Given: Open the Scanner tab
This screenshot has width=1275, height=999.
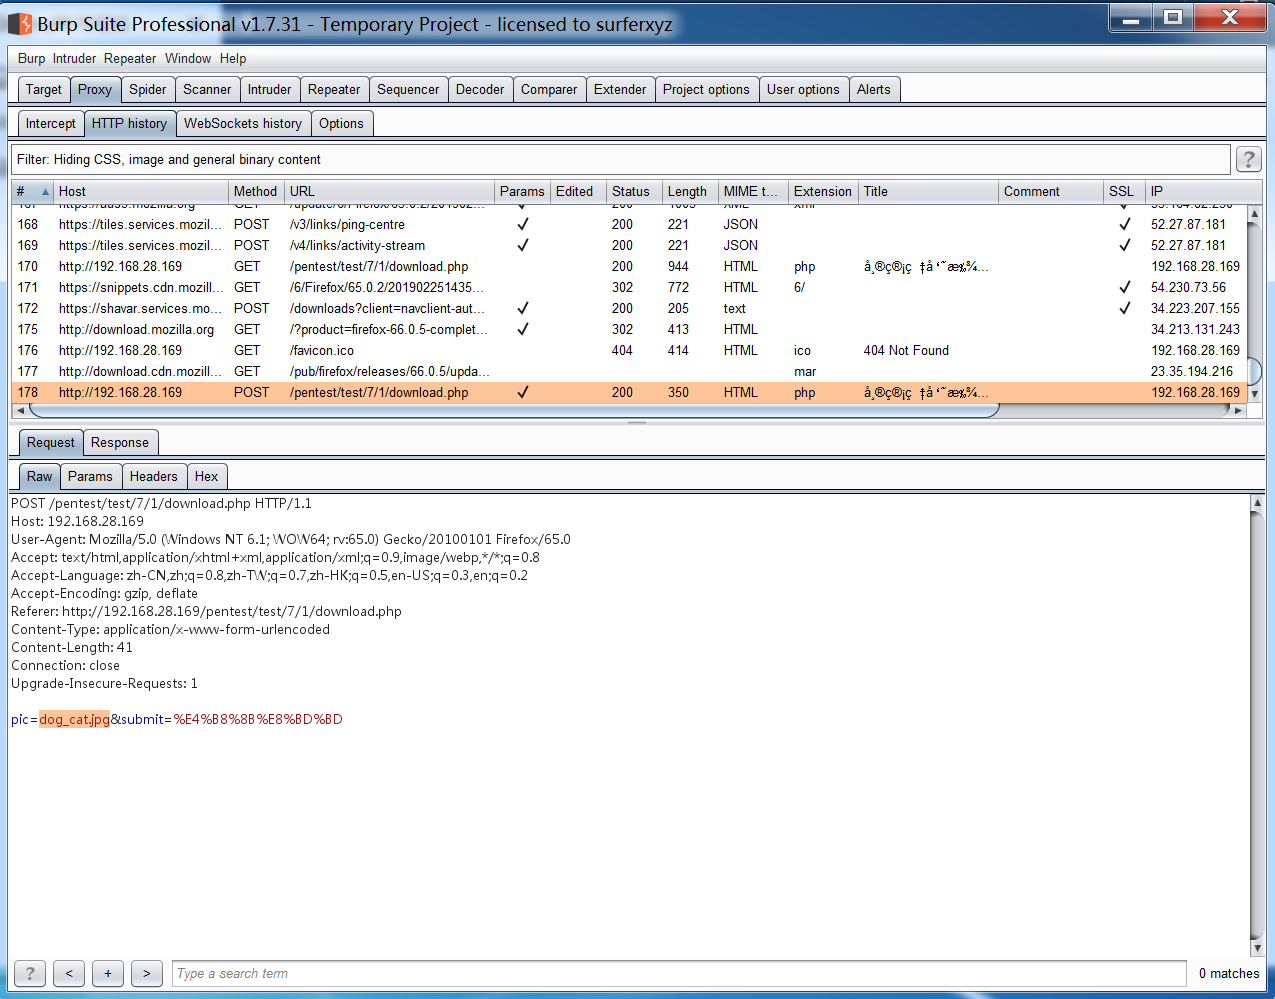Looking at the screenshot, I should pos(207,89).
